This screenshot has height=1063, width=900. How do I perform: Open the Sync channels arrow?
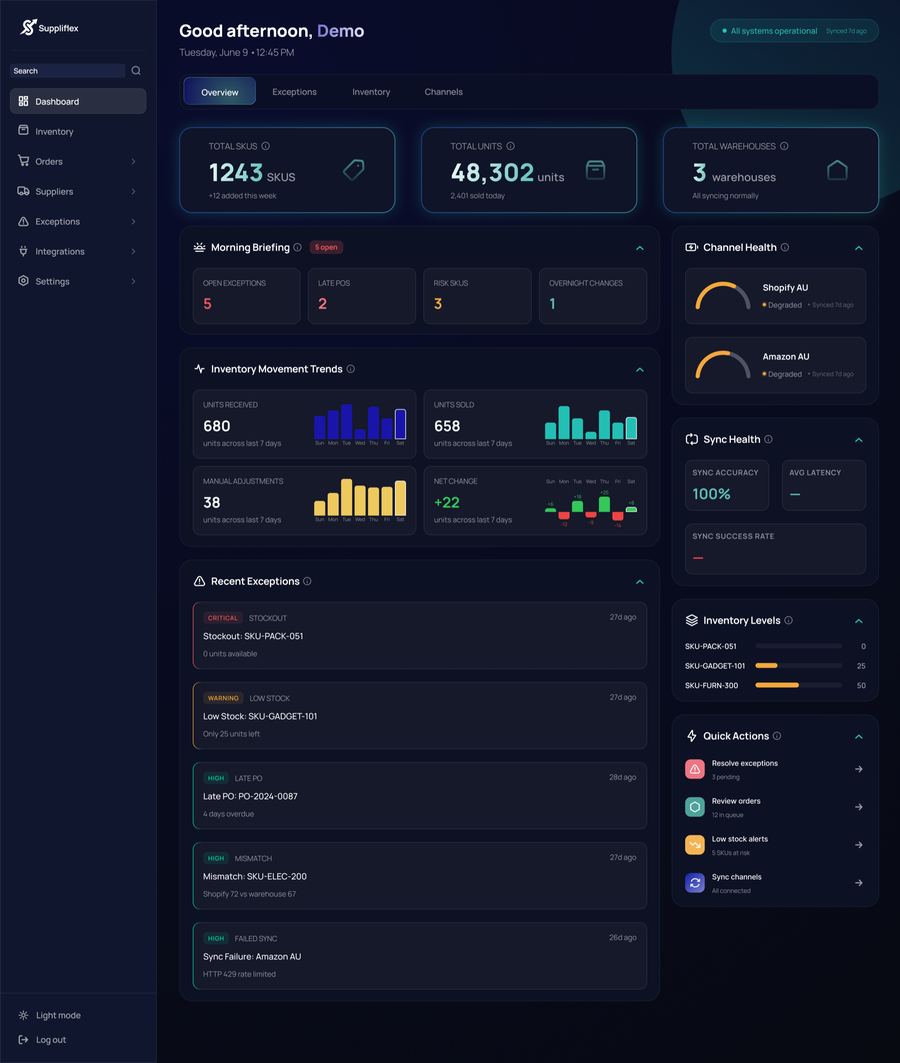859,883
